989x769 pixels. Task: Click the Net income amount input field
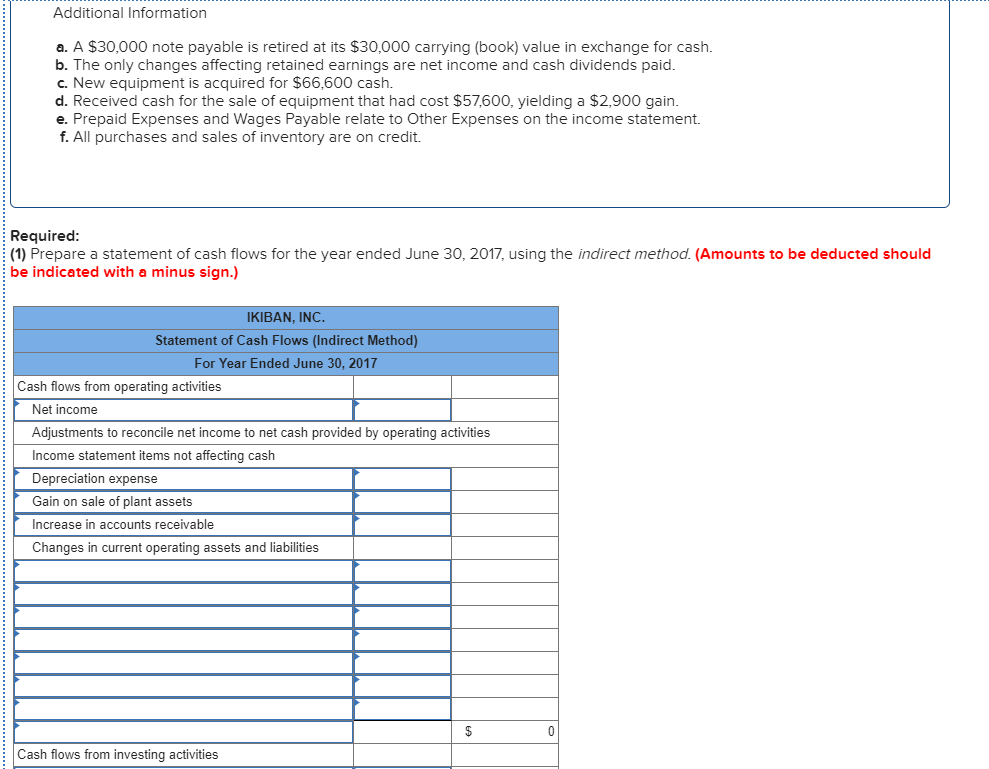coord(402,409)
